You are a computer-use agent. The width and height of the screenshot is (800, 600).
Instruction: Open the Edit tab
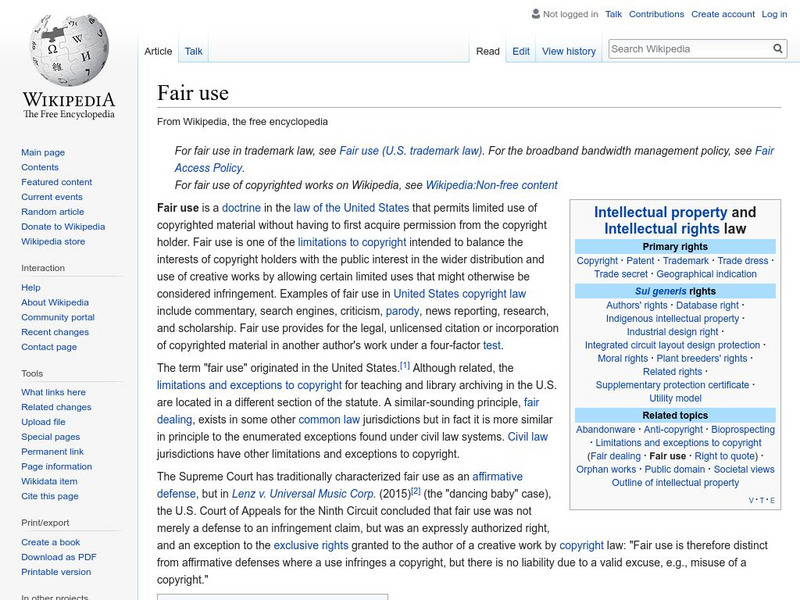[521, 51]
